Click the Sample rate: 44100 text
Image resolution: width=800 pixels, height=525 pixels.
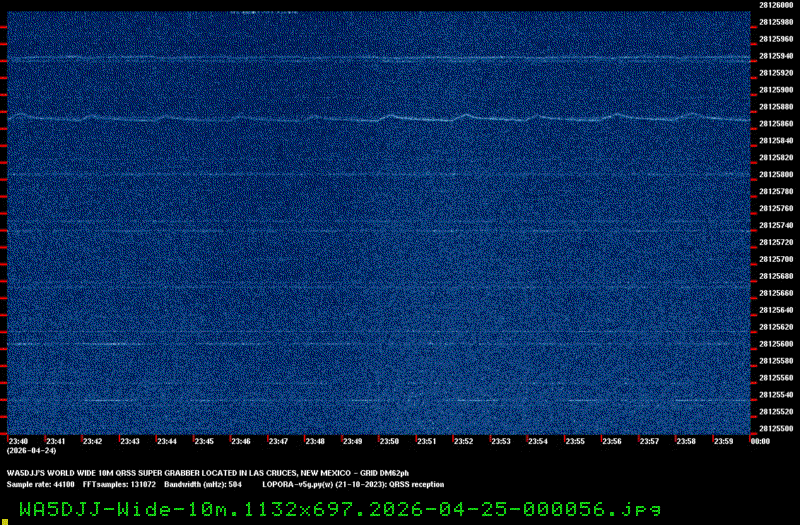(40, 484)
